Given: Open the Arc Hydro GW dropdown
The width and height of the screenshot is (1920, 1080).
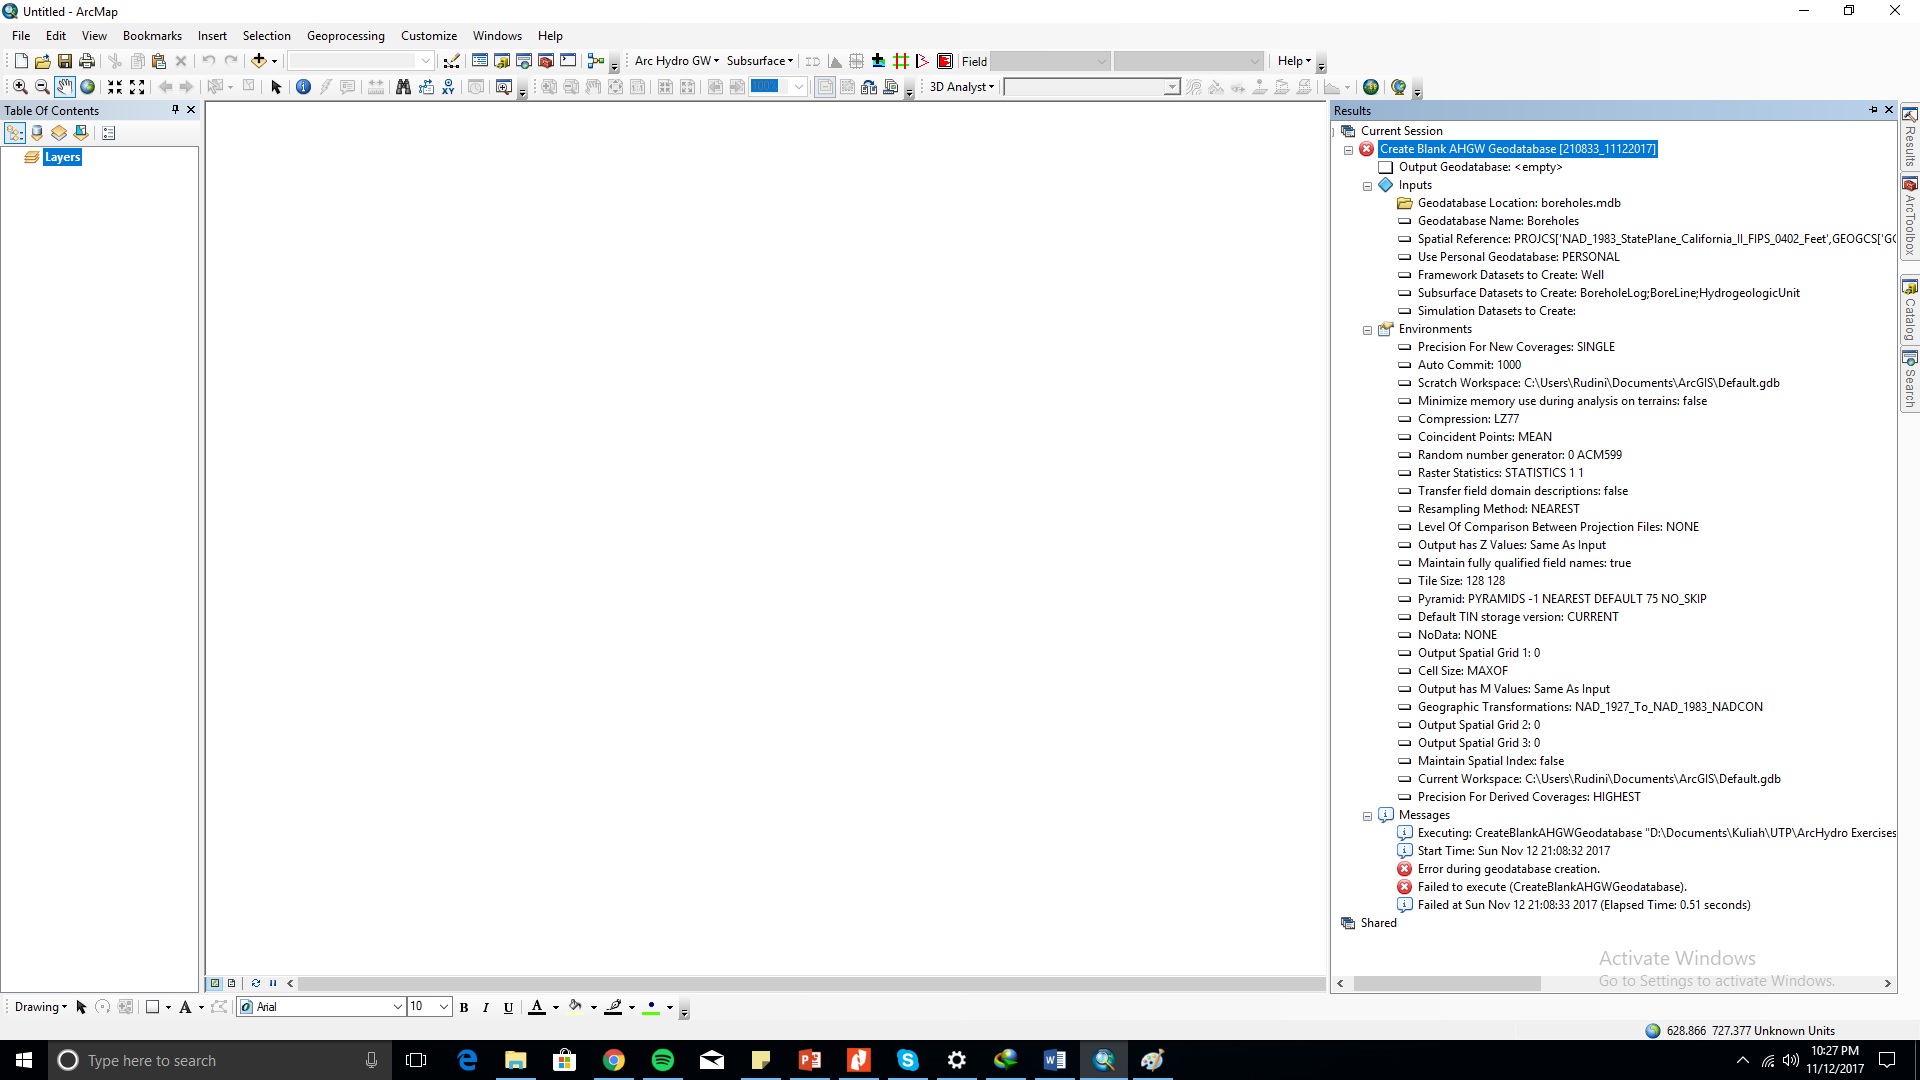Looking at the screenshot, I should coord(676,61).
